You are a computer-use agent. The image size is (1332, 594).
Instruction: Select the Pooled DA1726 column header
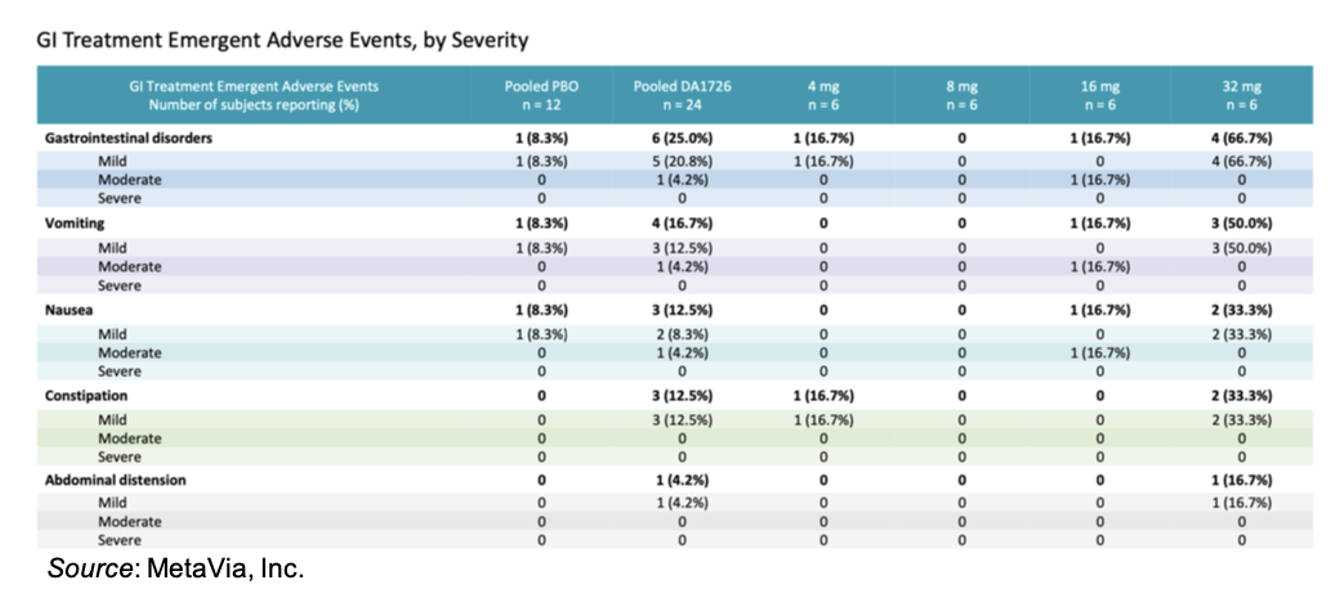682,95
